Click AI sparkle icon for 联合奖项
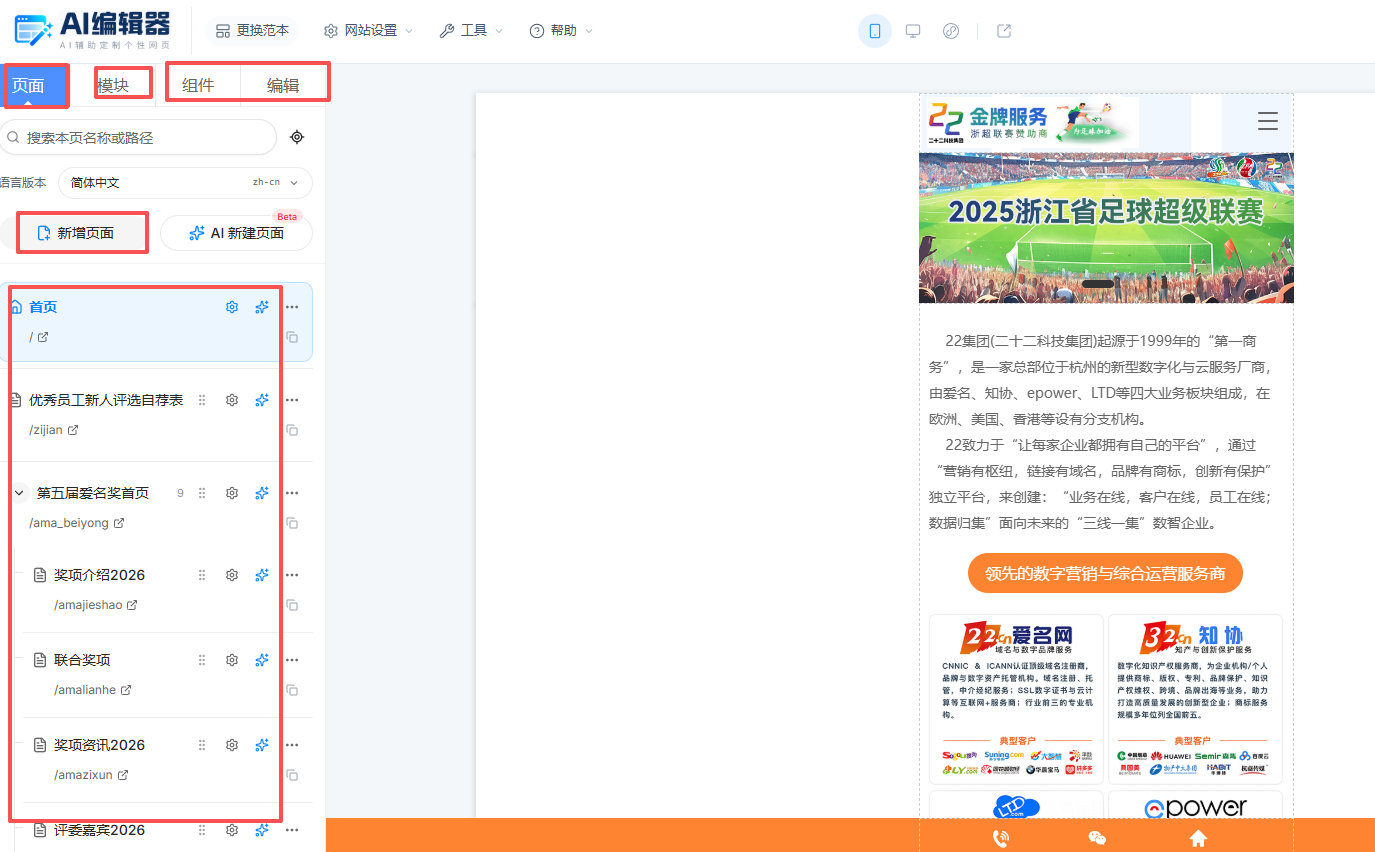The width and height of the screenshot is (1375, 852). pos(262,660)
